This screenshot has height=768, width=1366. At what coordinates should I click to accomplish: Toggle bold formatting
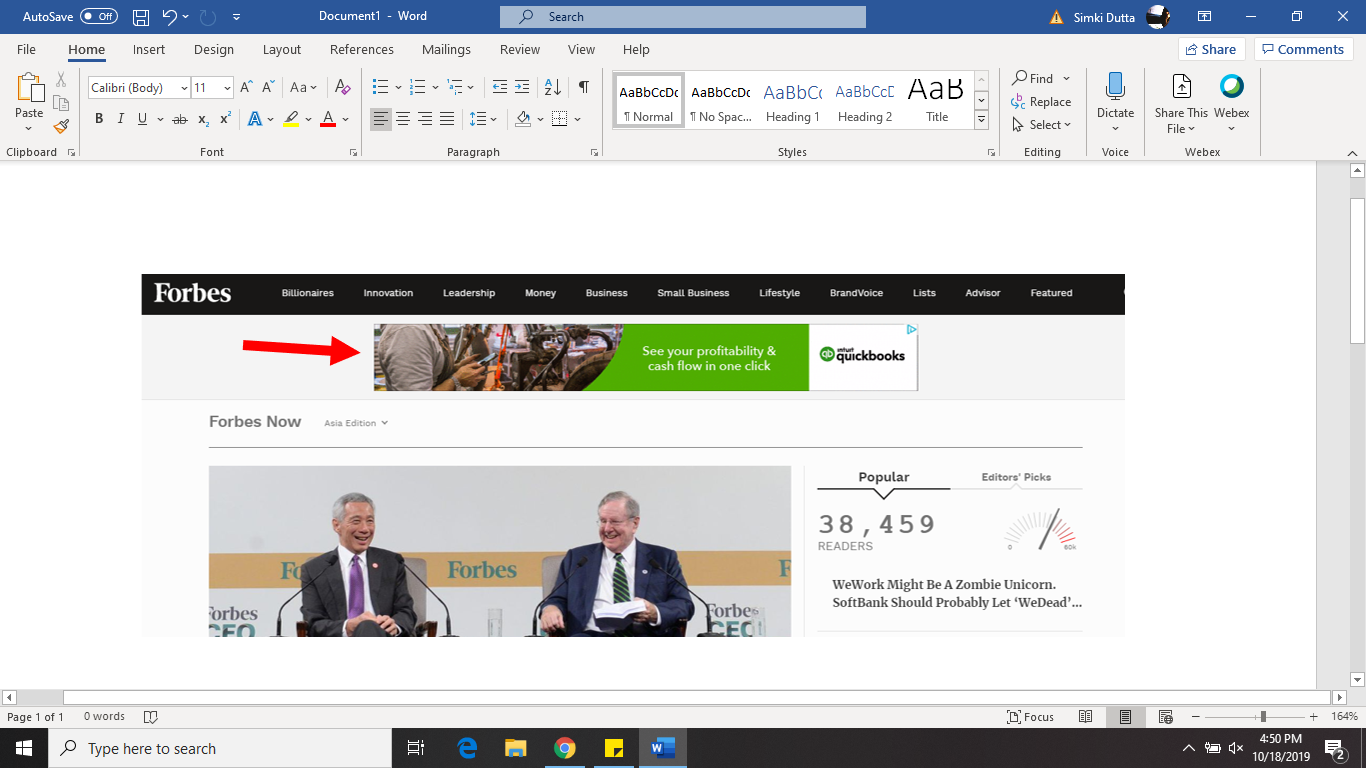pos(99,119)
